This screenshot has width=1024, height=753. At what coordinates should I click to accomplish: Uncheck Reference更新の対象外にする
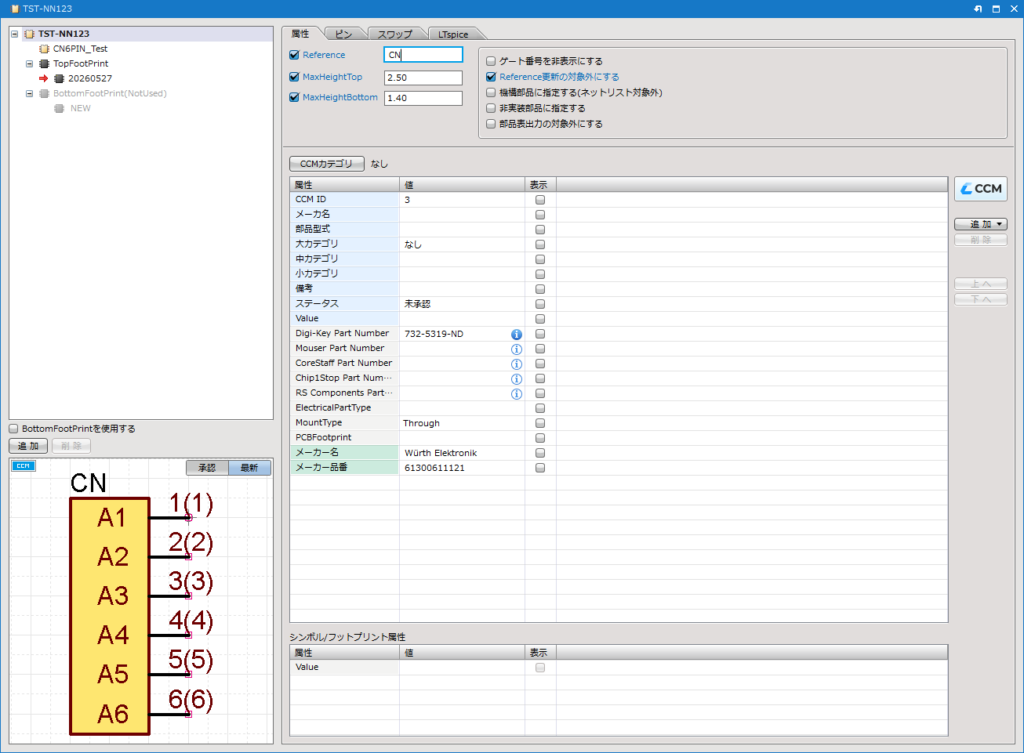(x=491, y=77)
